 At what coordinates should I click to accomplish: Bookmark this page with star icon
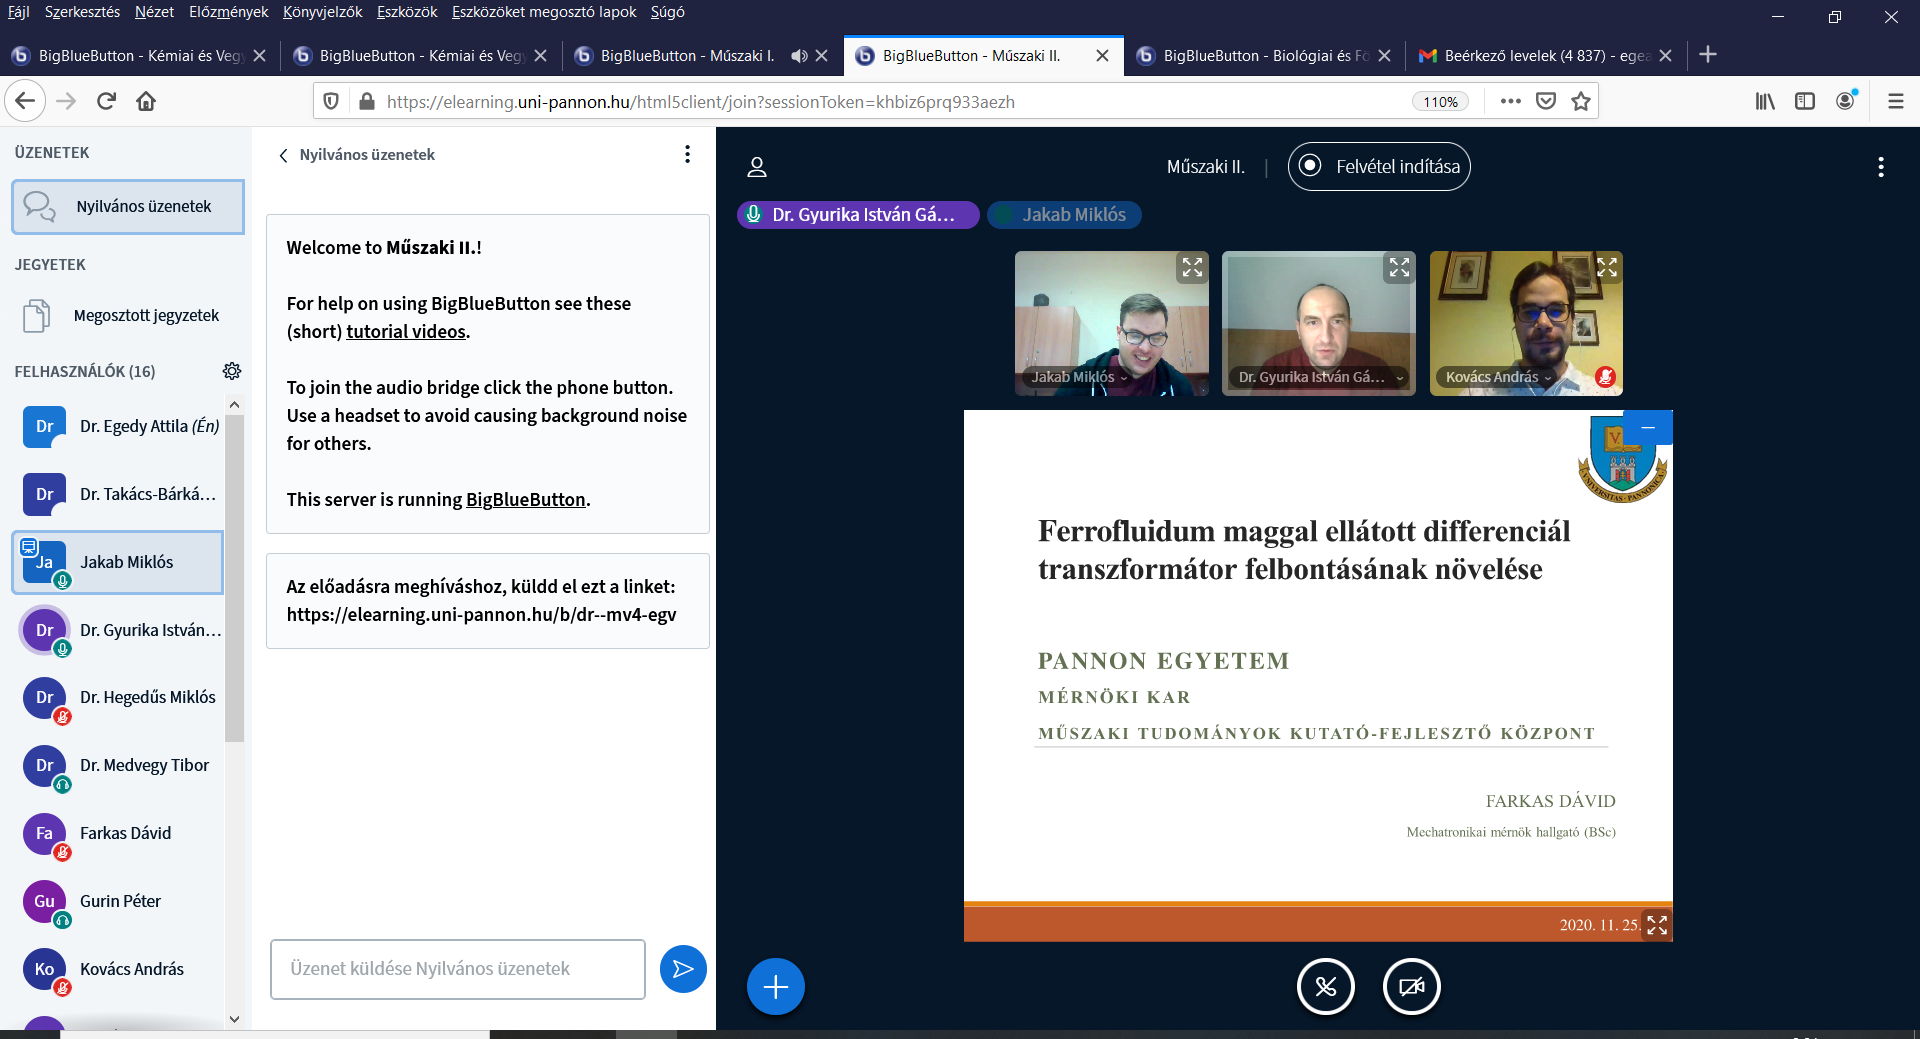(1581, 101)
